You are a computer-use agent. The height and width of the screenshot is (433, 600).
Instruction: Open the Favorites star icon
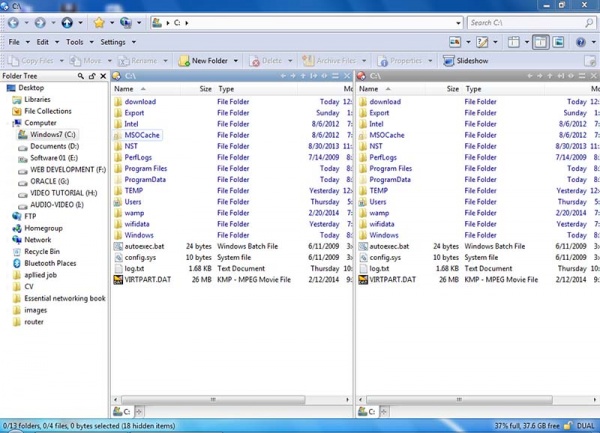(99, 23)
